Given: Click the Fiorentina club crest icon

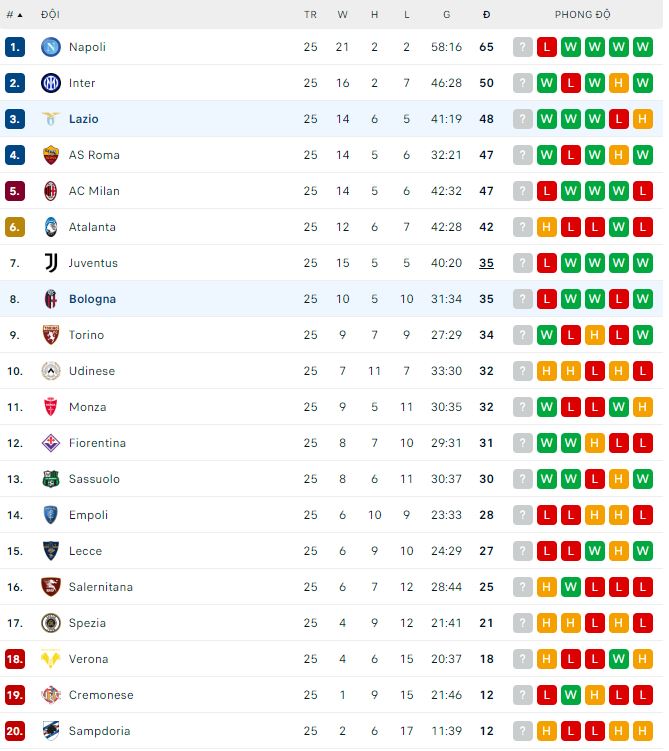Looking at the screenshot, I should pyautogui.click(x=51, y=443).
